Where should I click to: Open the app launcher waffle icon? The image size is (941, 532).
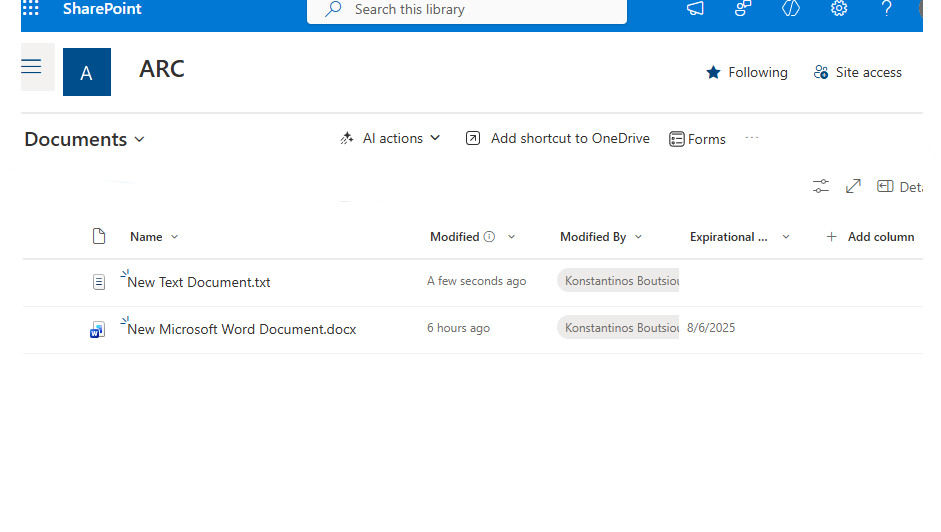(31, 9)
